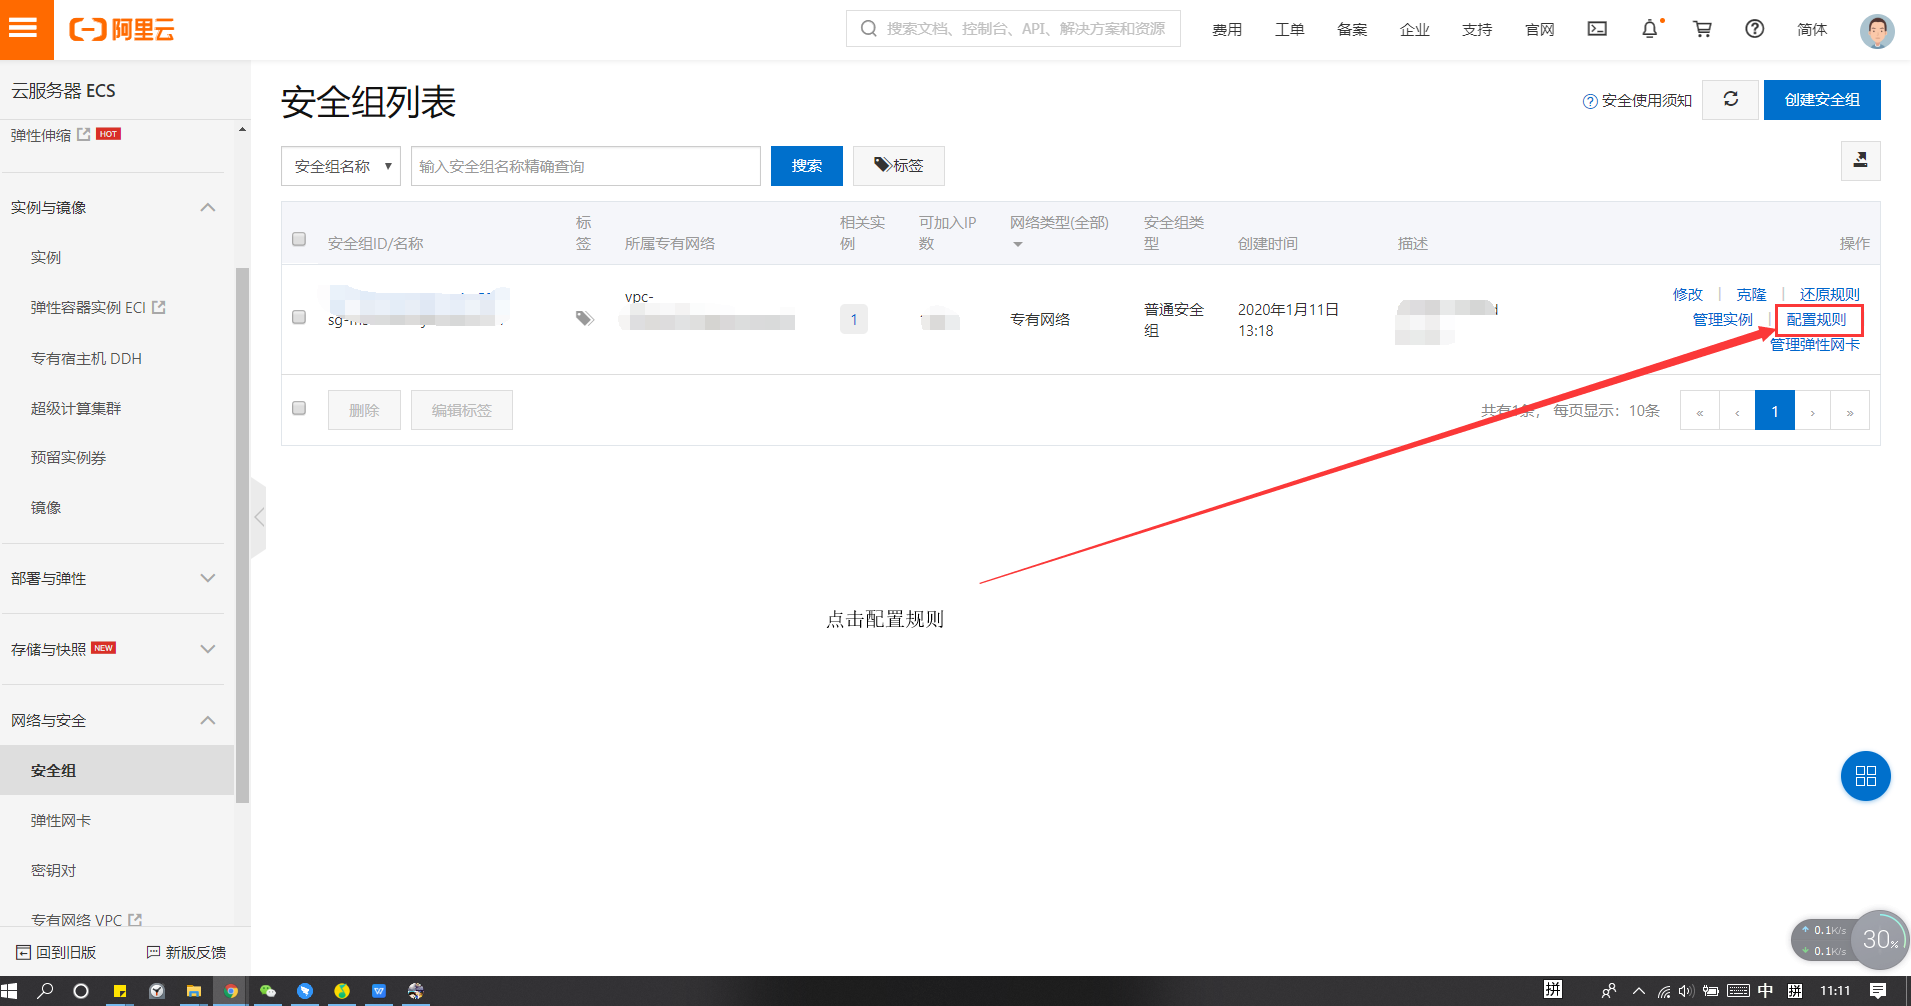
Task: Open the 安全组名称 search type dropdown
Action: point(340,166)
